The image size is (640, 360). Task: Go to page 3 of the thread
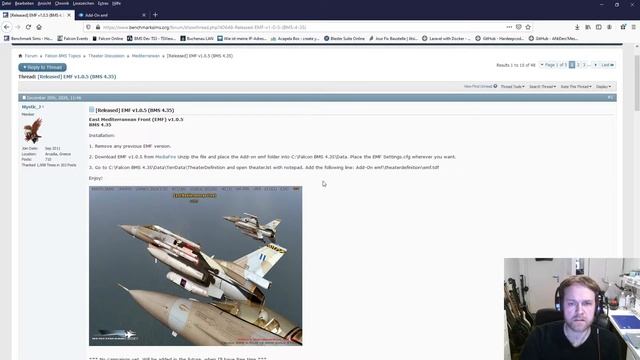(584, 65)
